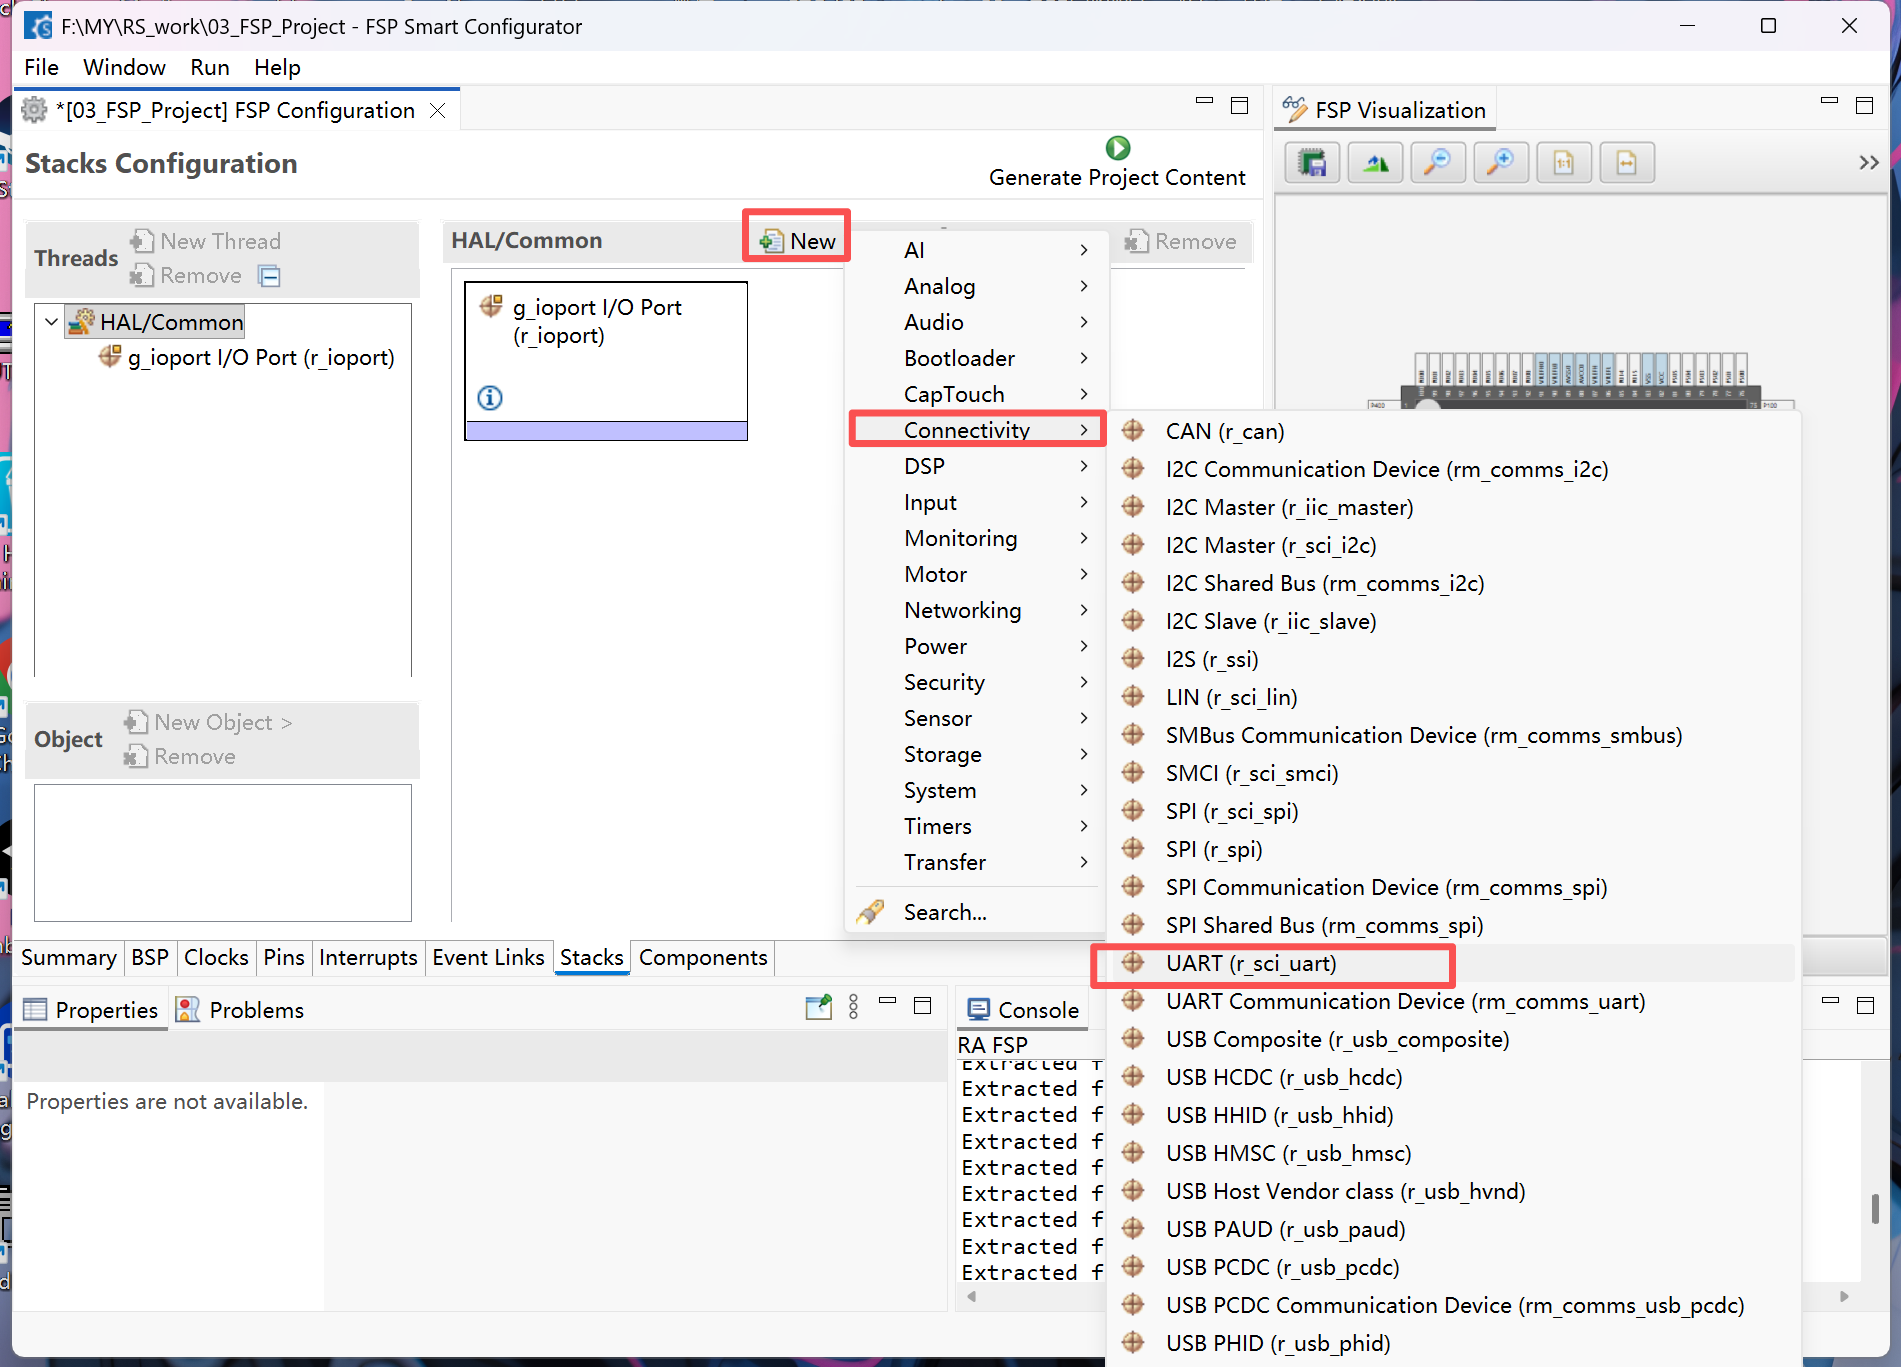Select the g_ioport I/O Port stack box
1901x1367 pixels.
(606, 360)
